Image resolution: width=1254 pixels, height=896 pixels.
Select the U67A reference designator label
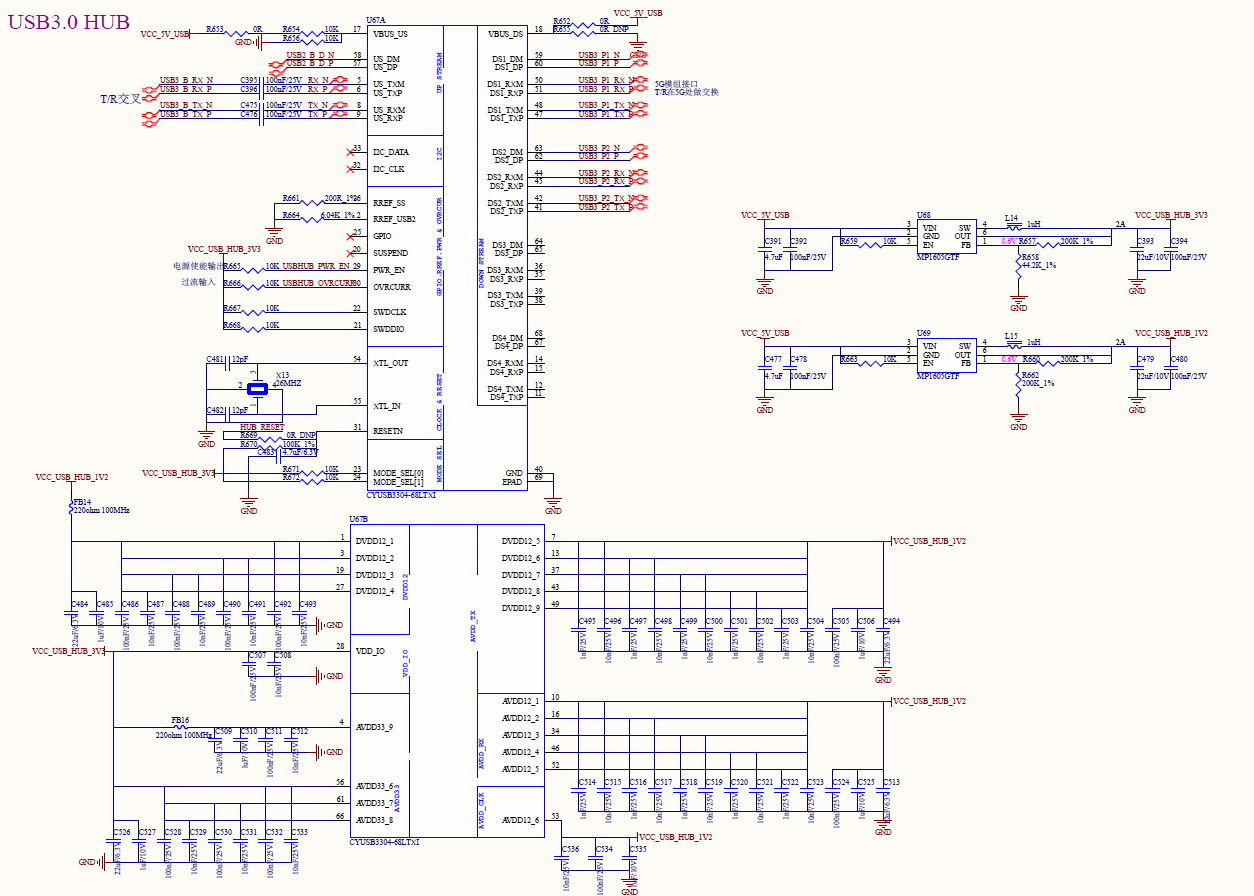(377, 20)
